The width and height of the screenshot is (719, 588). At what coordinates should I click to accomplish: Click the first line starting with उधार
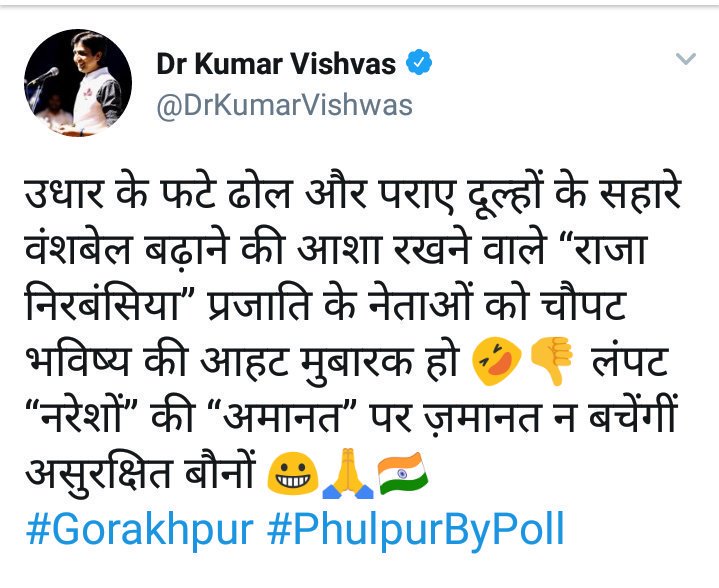click(353, 193)
